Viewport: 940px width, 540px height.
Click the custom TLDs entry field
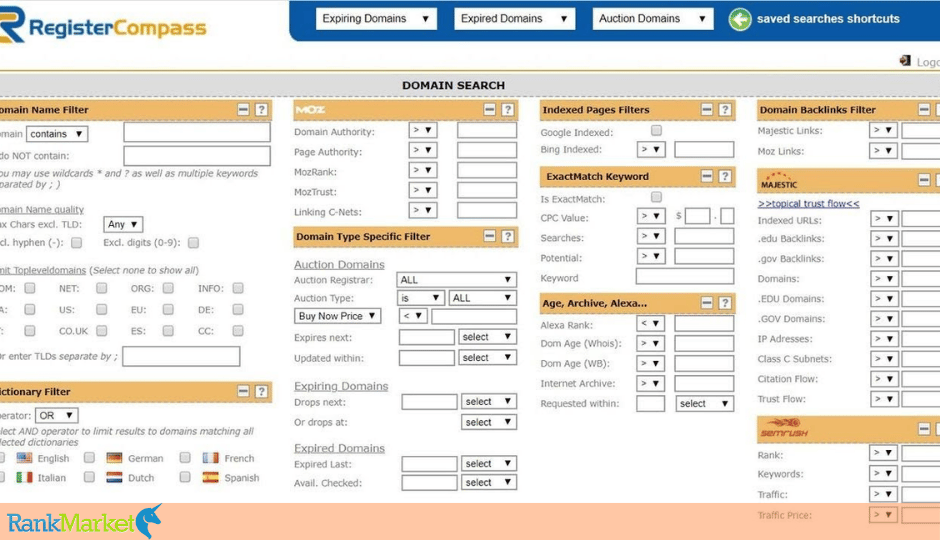click(181, 356)
